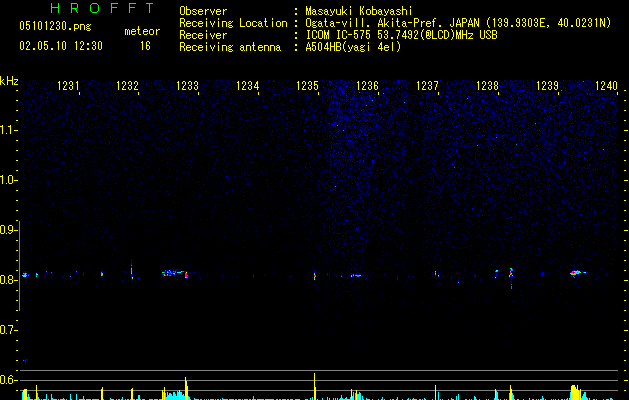The height and width of the screenshot is (400, 629).
Task: Click the long meteor echo before 1233
Action: coord(175,273)
